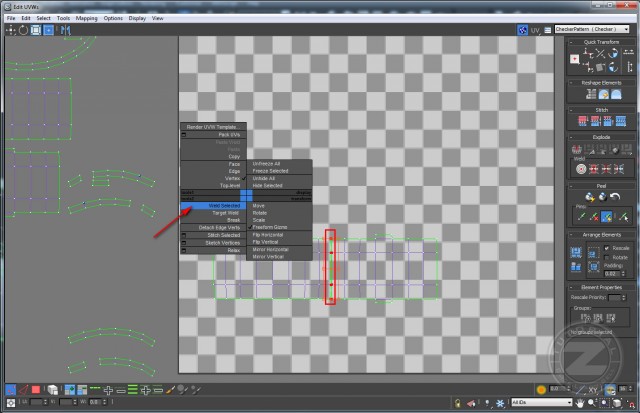This screenshot has height=413, width=640.
Task: Click the Freeform mode icon in top toolbar
Action: 49,31
